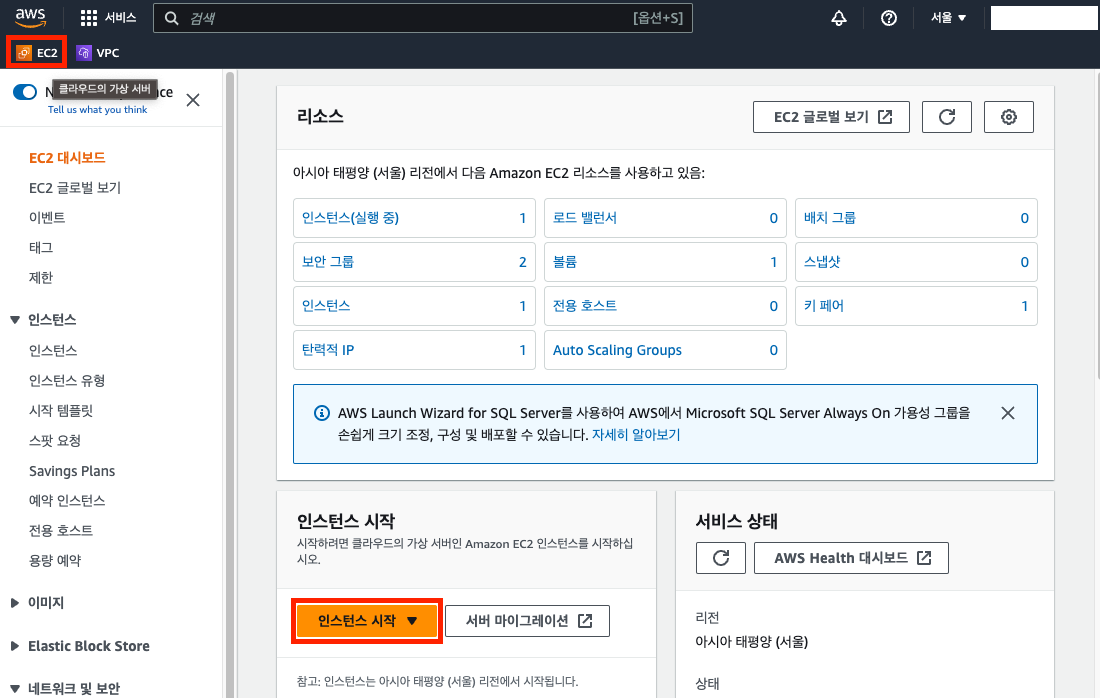
Task: Open the Snapshots resource tile
Action: tap(916, 262)
